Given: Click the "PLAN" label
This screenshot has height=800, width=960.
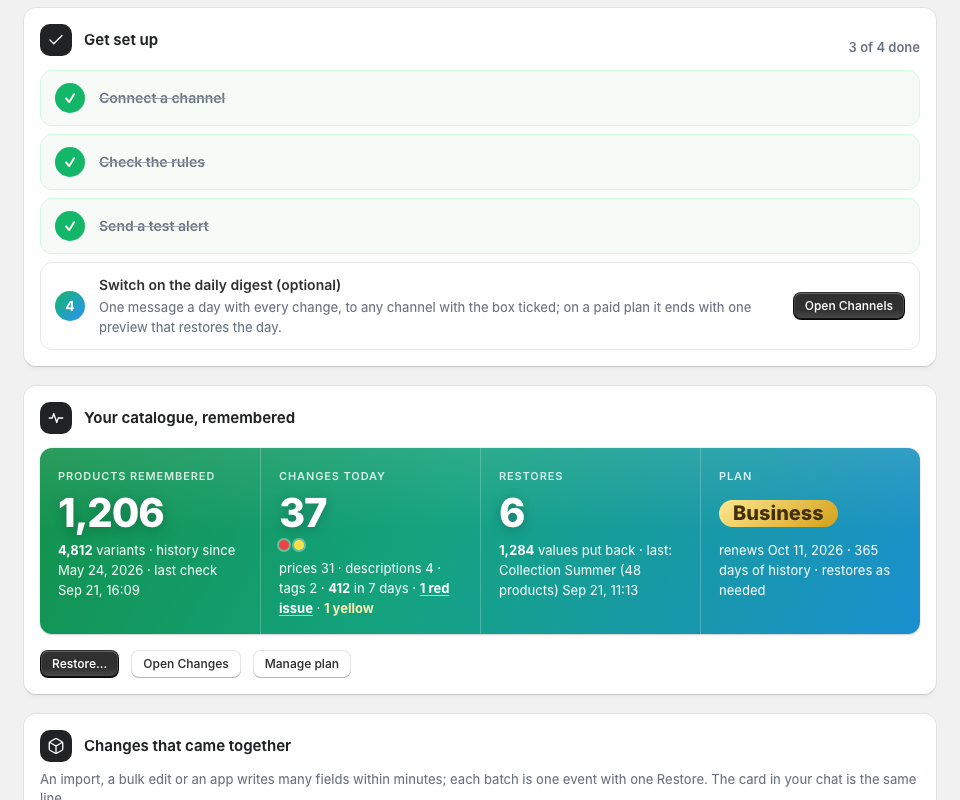Looking at the screenshot, I should click(735, 476).
